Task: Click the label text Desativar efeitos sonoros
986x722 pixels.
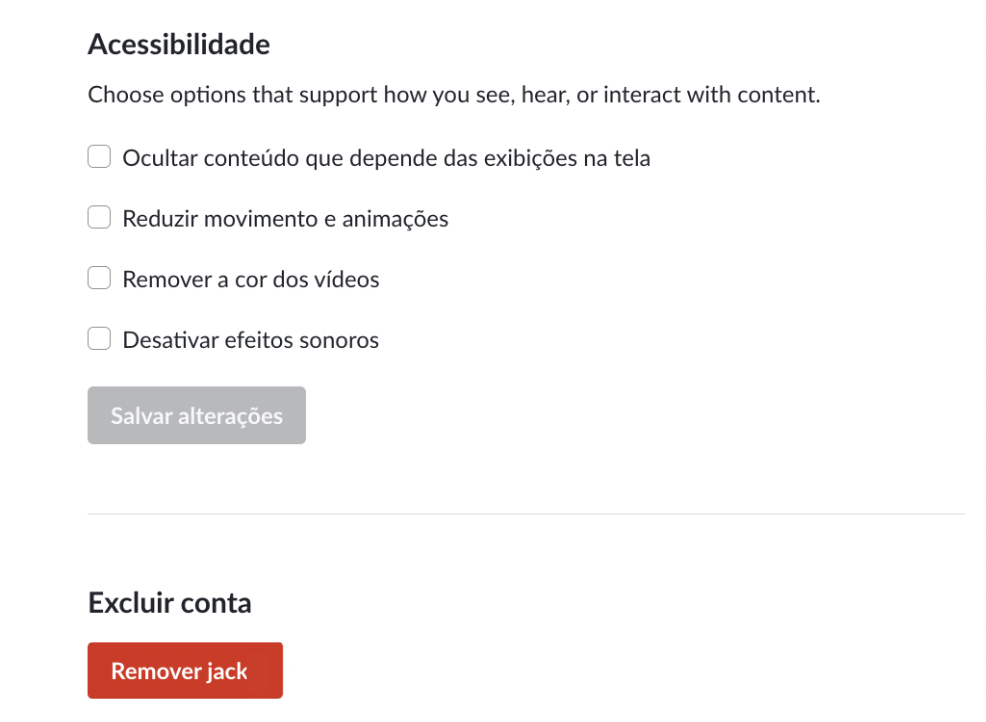Action: coord(250,340)
